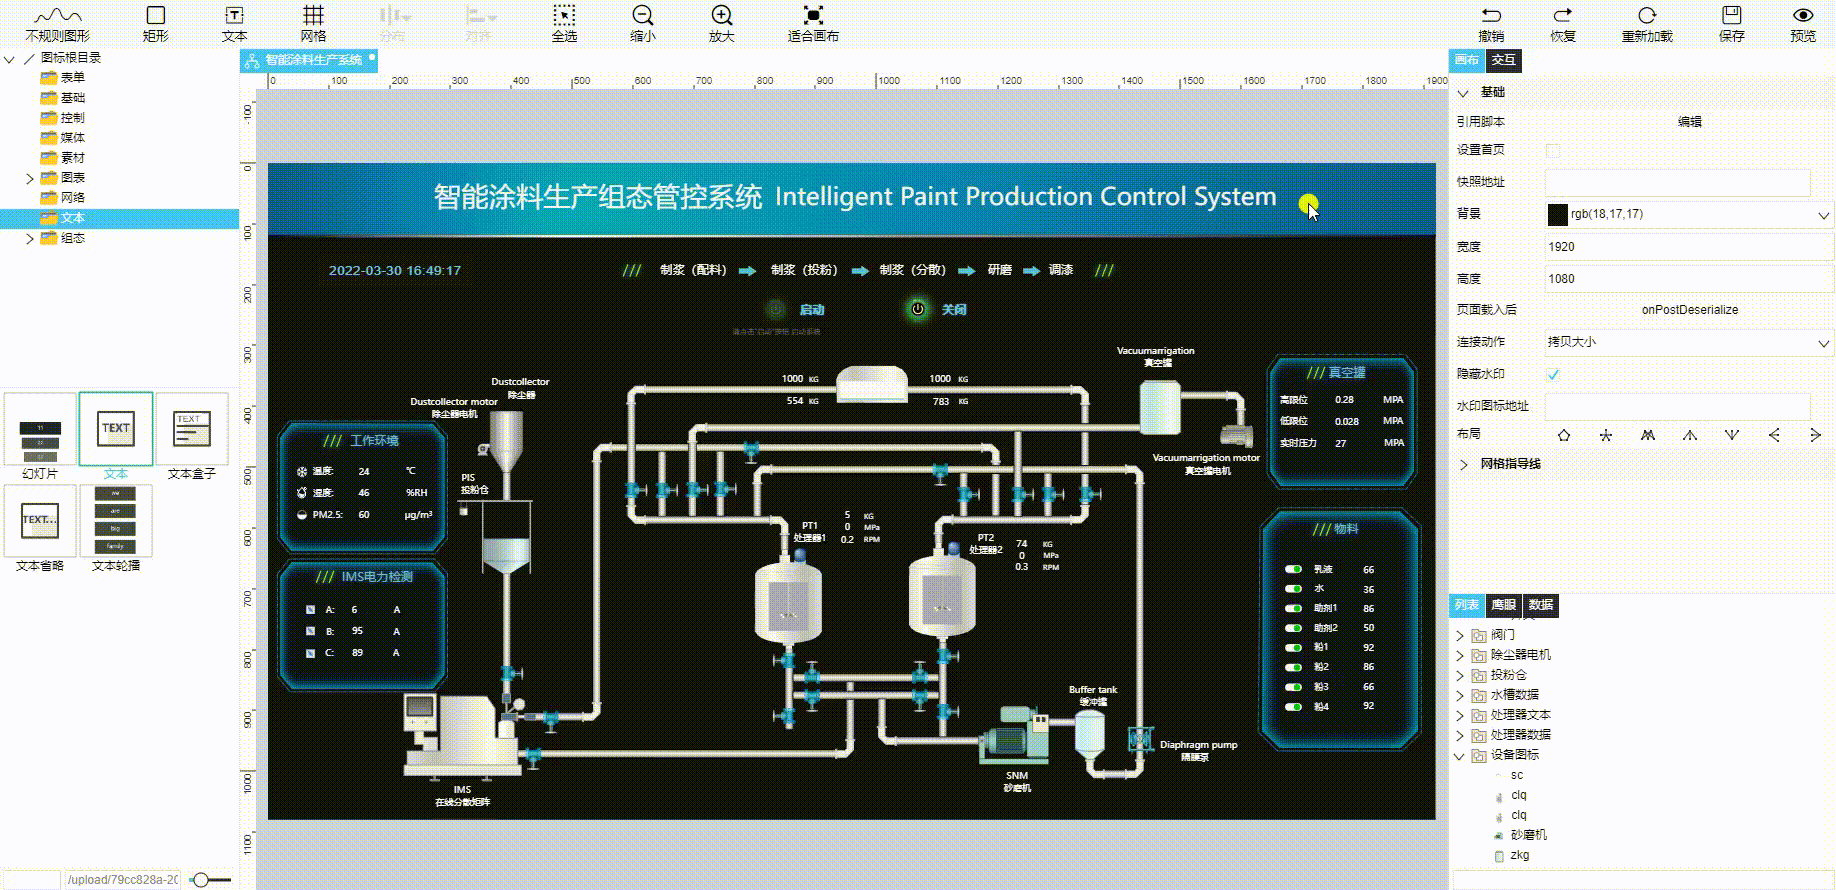
Task: Click the 恢复 redo icon
Action: pyautogui.click(x=1563, y=15)
